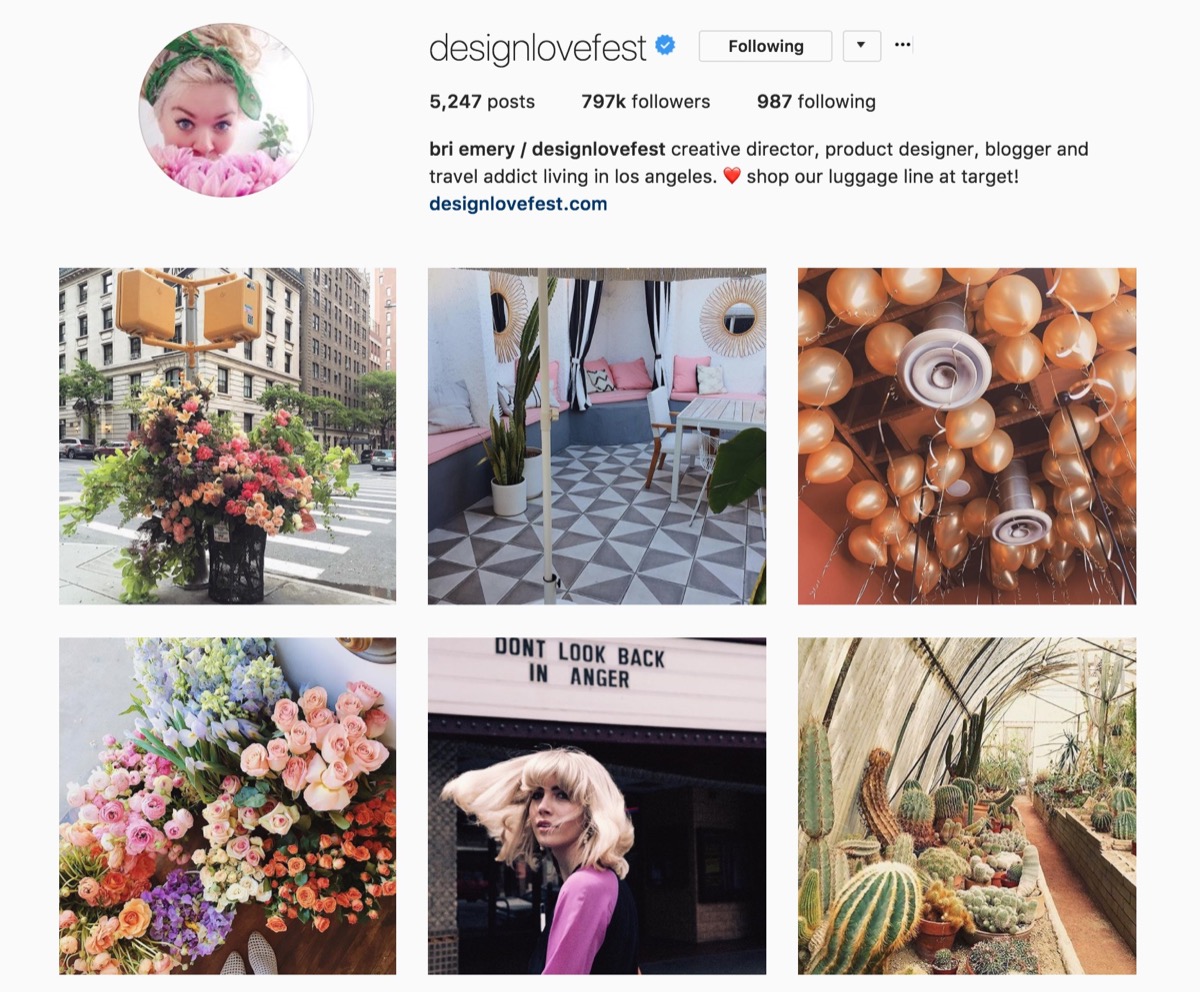The width and height of the screenshot is (1200, 992).
Task: Open the Dont Look Back In Anger photo
Action: (597, 806)
